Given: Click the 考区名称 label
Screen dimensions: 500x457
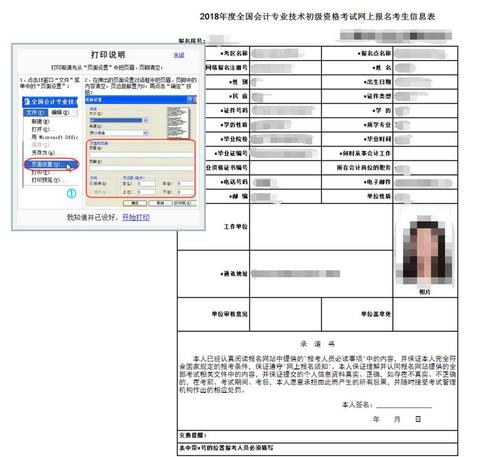Looking at the screenshot, I should [234, 53].
